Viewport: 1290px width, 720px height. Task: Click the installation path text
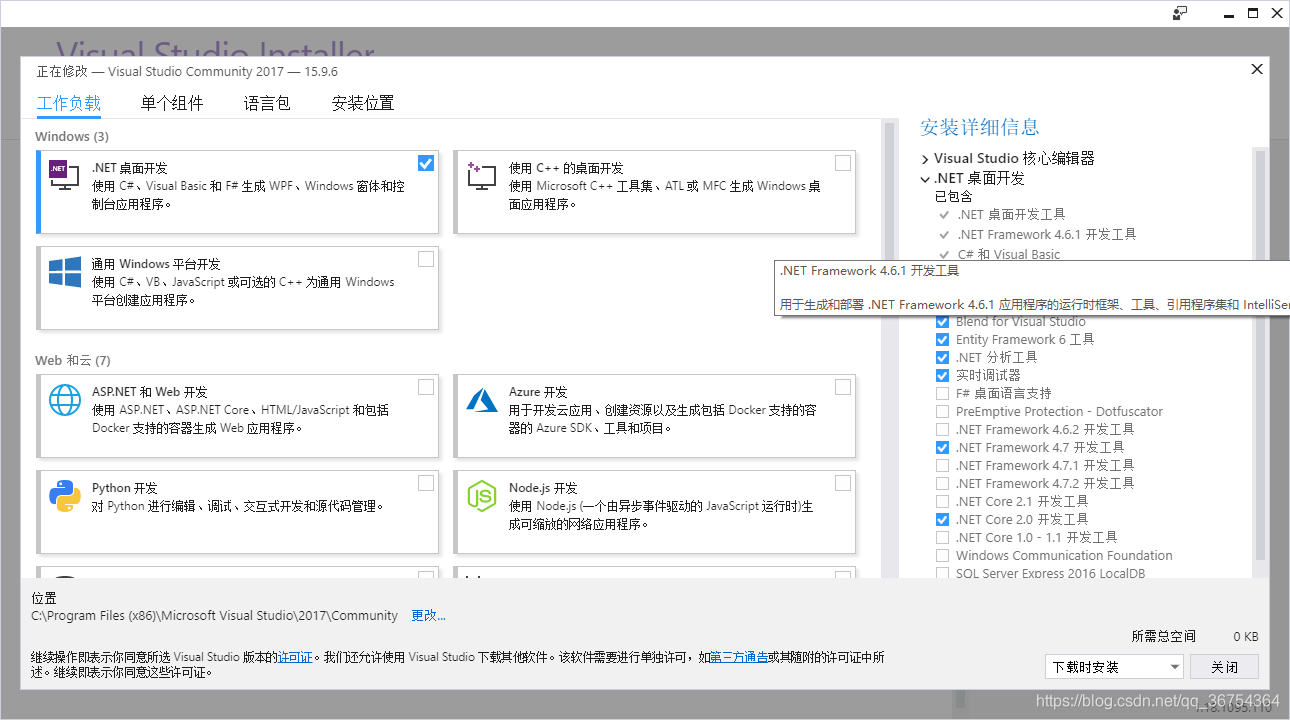click(215, 616)
